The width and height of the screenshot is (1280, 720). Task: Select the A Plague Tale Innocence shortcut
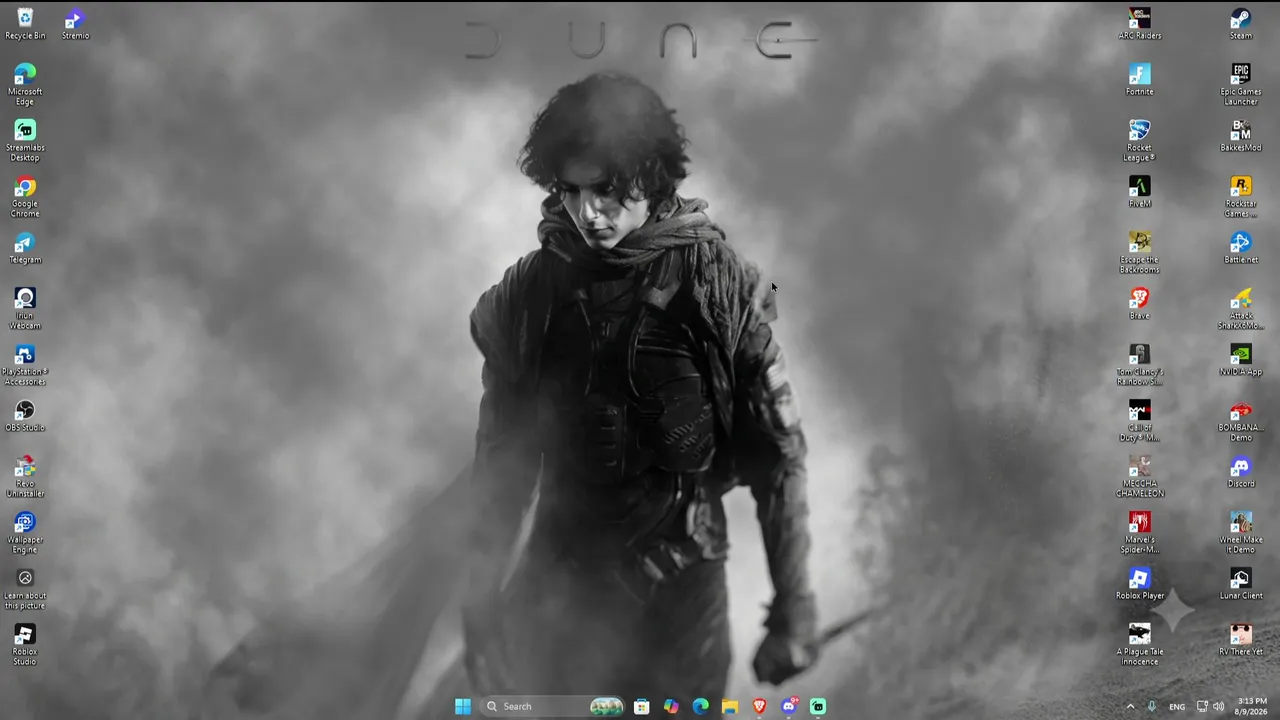tap(1140, 645)
